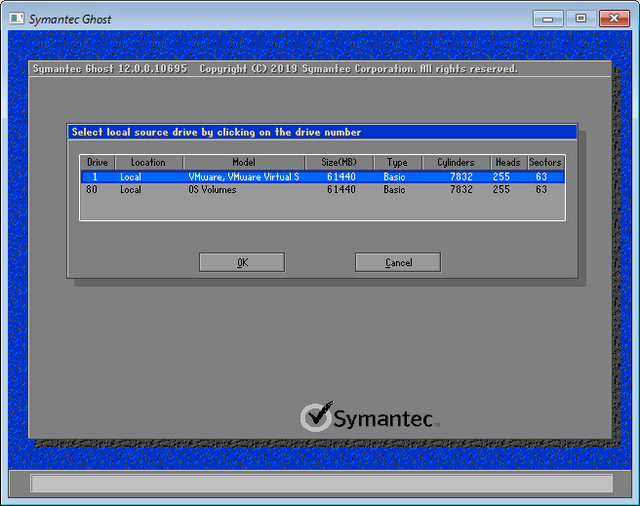Click 61440 size in drive 1 row
This screenshot has height=506, width=640.
pyautogui.click(x=341, y=177)
